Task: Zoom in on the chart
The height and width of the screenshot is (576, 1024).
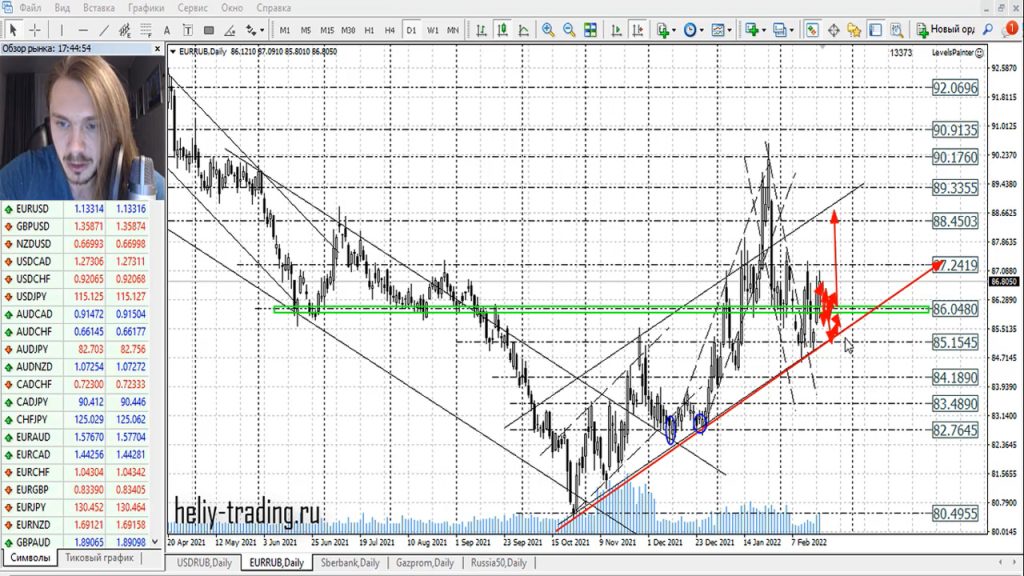Action: pyautogui.click(x=548, y=30)
